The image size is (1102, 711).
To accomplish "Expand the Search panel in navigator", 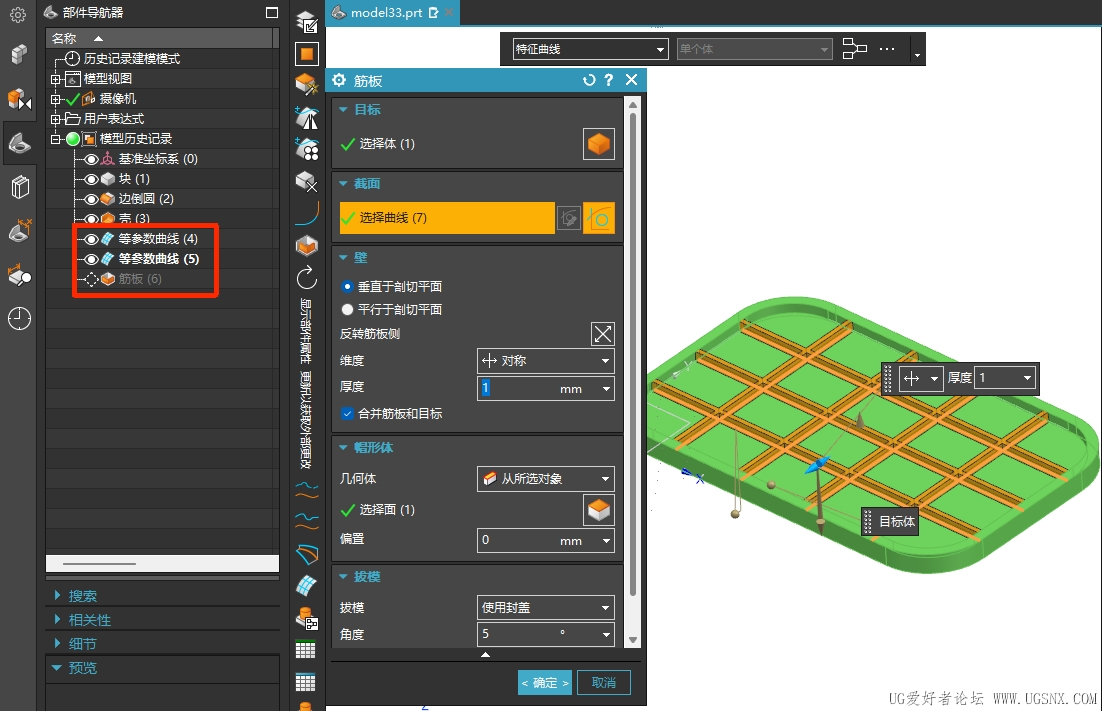I will pyautogui.click(x=58, y=596).
